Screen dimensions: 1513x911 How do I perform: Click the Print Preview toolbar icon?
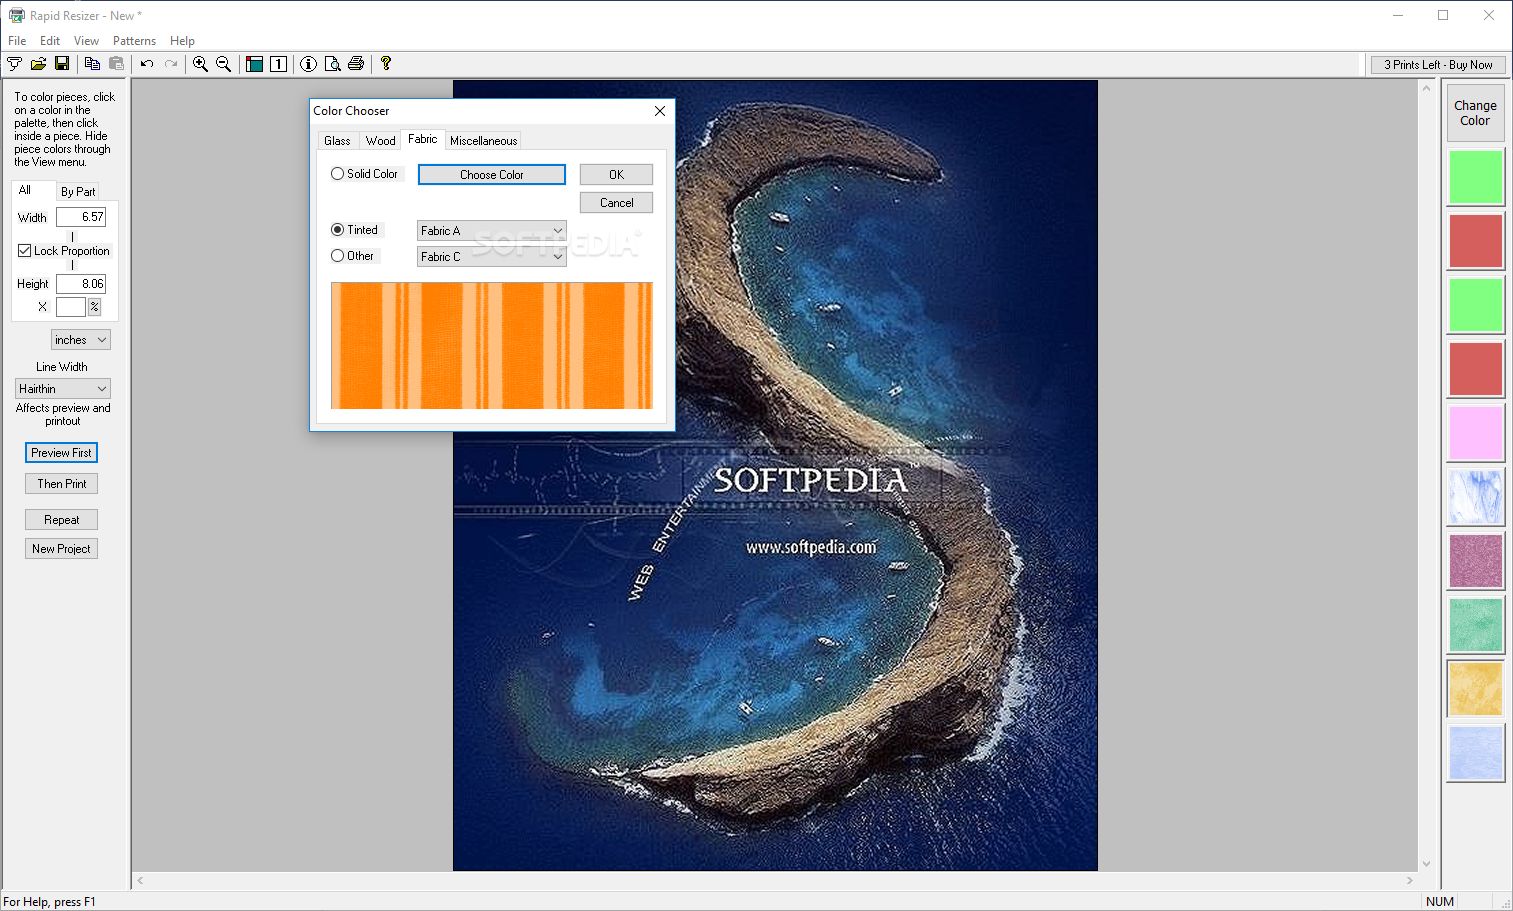tap(332, 64)
